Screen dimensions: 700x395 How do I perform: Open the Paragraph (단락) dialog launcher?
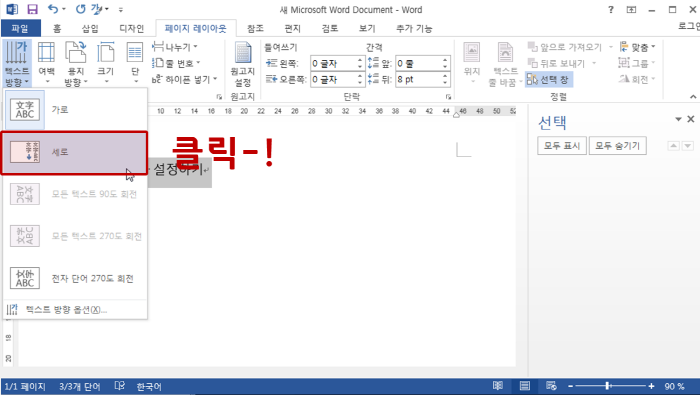448,96
